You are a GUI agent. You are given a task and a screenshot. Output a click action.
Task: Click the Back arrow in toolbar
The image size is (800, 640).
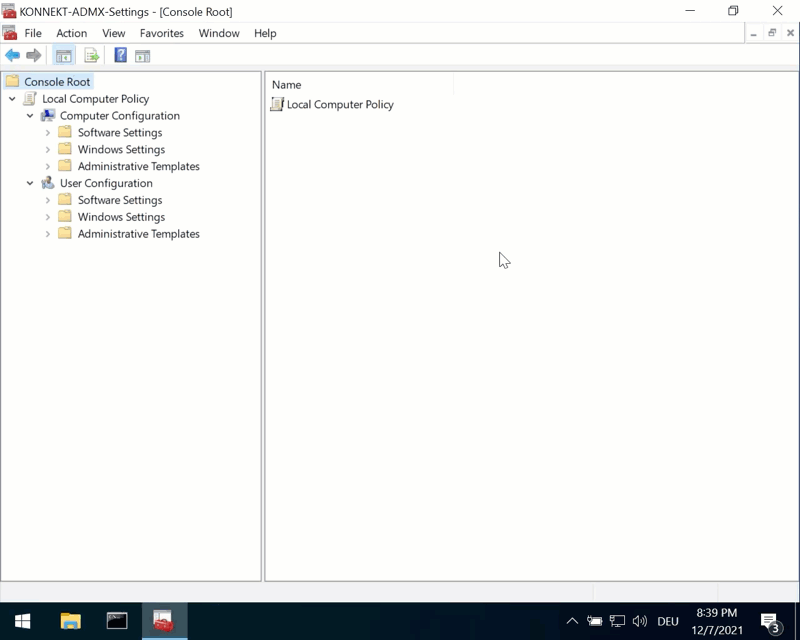click(x=12, y=55)
